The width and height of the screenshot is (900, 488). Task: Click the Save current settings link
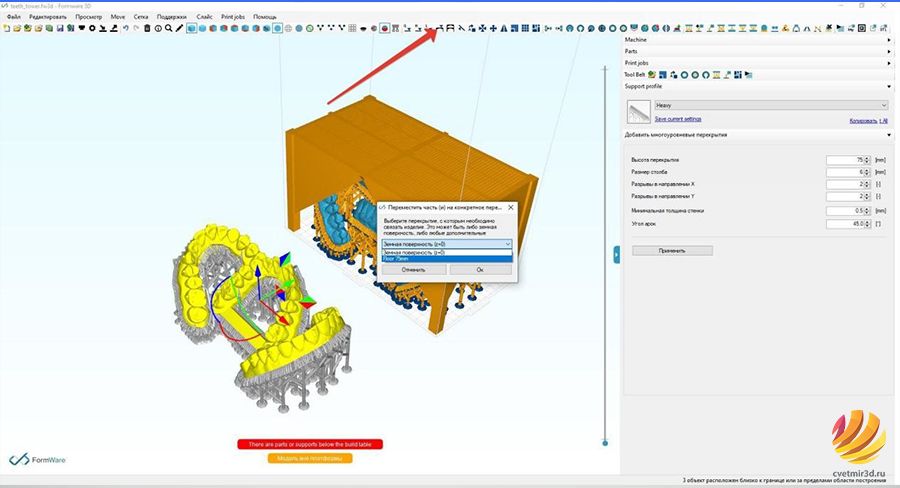tap(678, 119)
